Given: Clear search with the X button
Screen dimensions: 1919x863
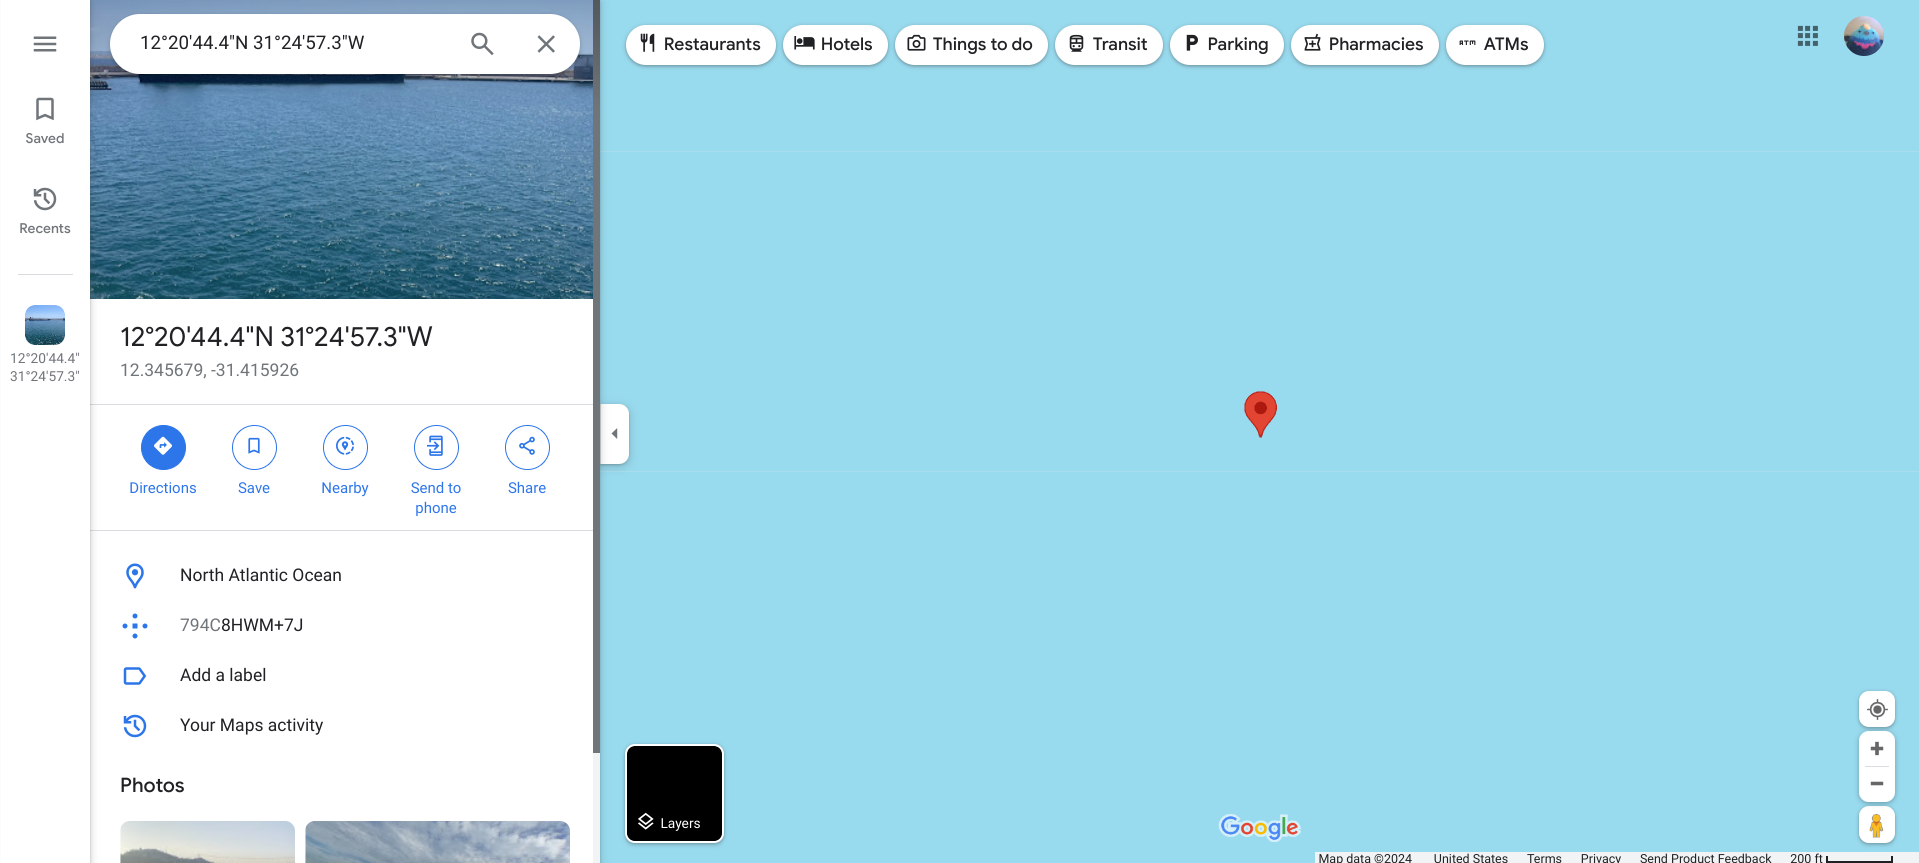Looking at the screenshot, I should pos(545,44).
